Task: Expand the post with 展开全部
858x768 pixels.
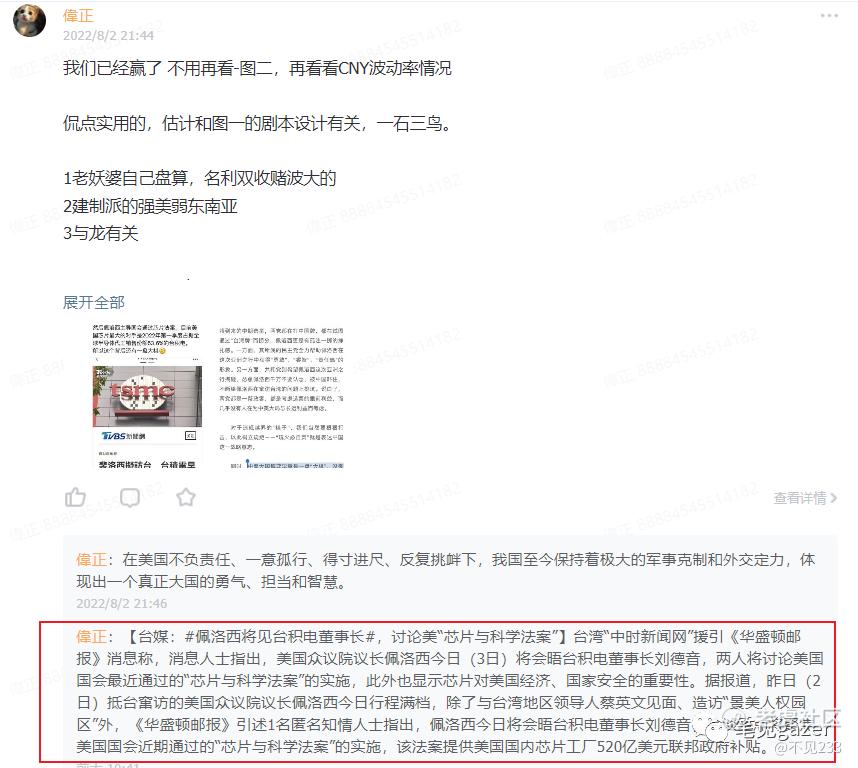Action: pyautogui.click(x=94, y=302)
